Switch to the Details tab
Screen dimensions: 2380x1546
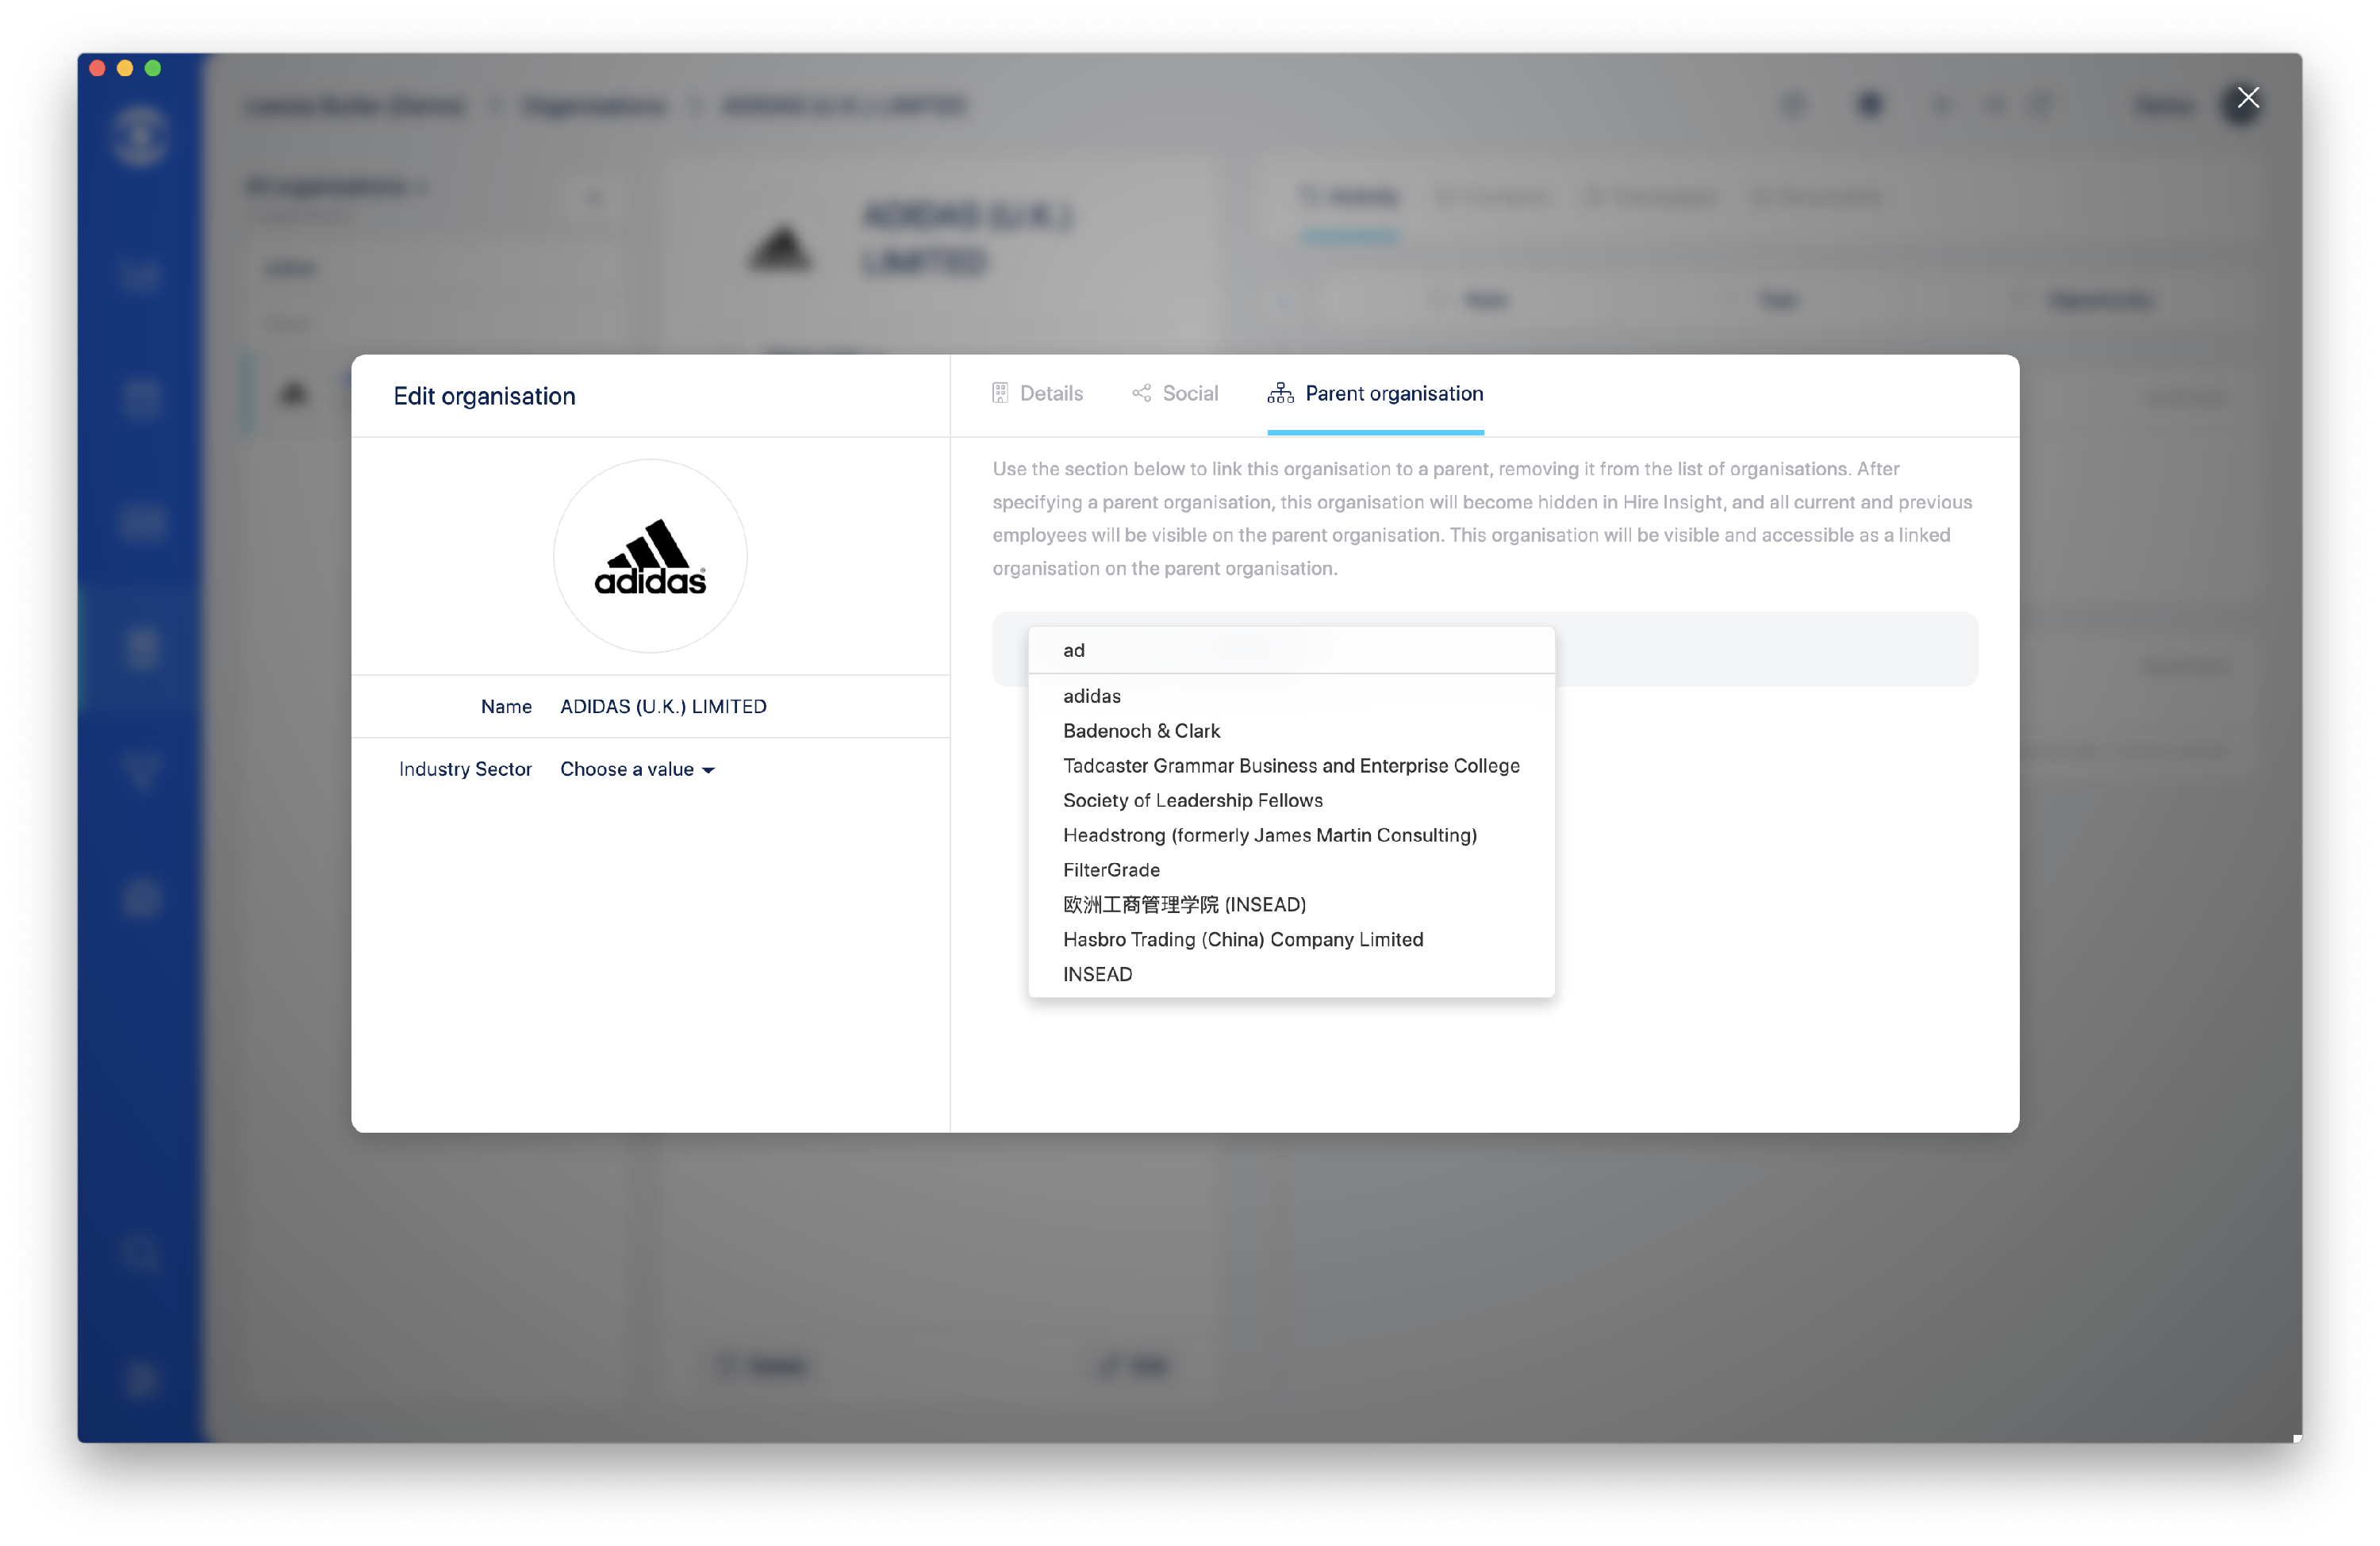click(1050, 394)
